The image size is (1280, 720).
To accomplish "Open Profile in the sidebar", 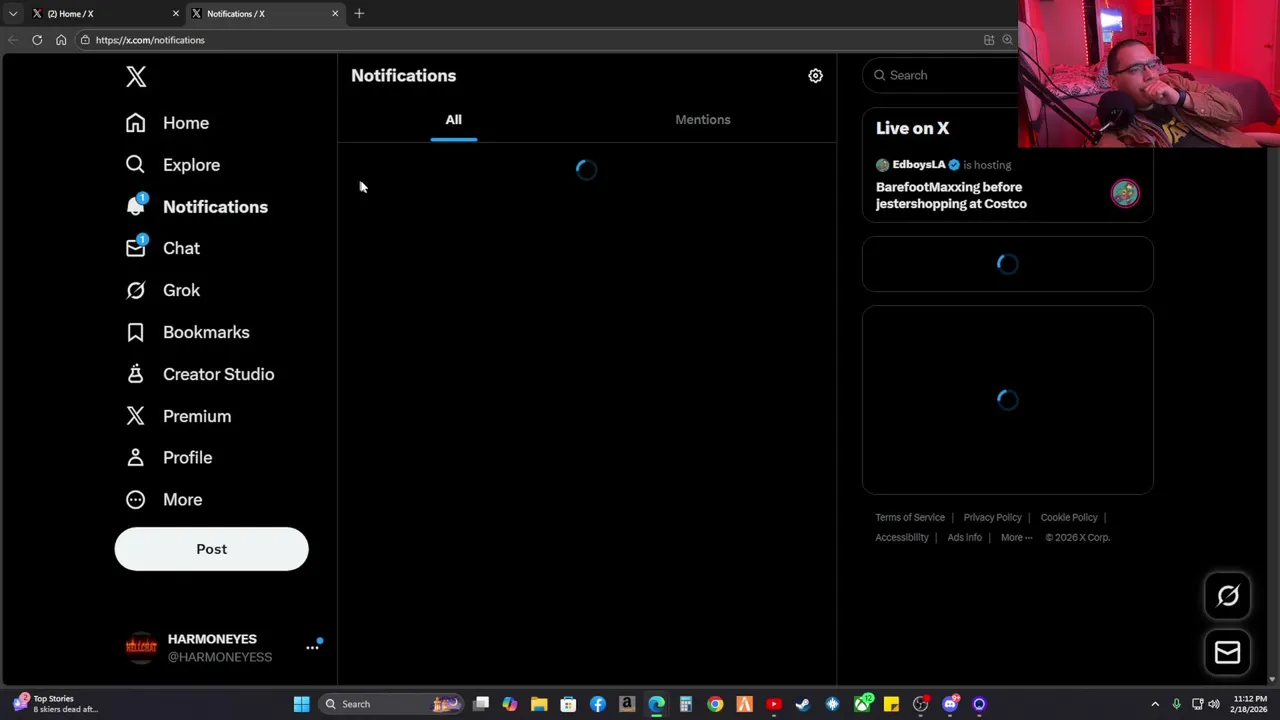I will point(168,458).
